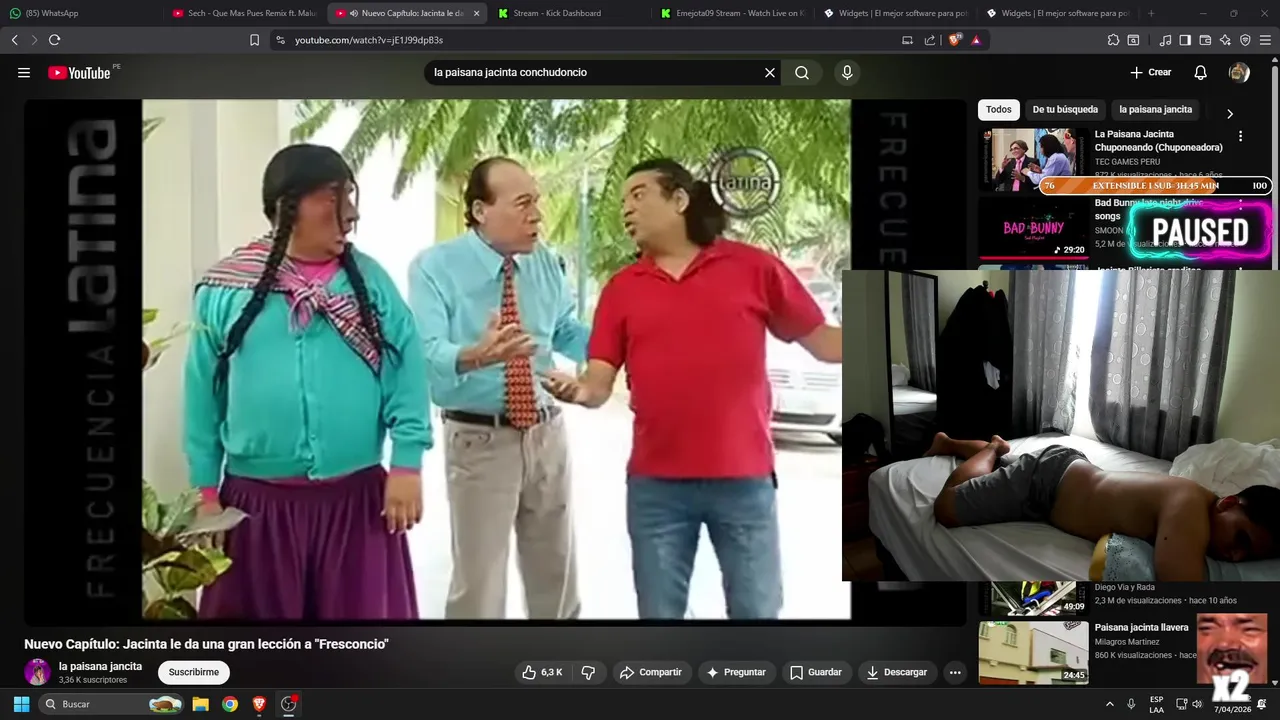Click the taskbar Buscar search box
Screen dimensions: 1280x720
pos(113,704)
